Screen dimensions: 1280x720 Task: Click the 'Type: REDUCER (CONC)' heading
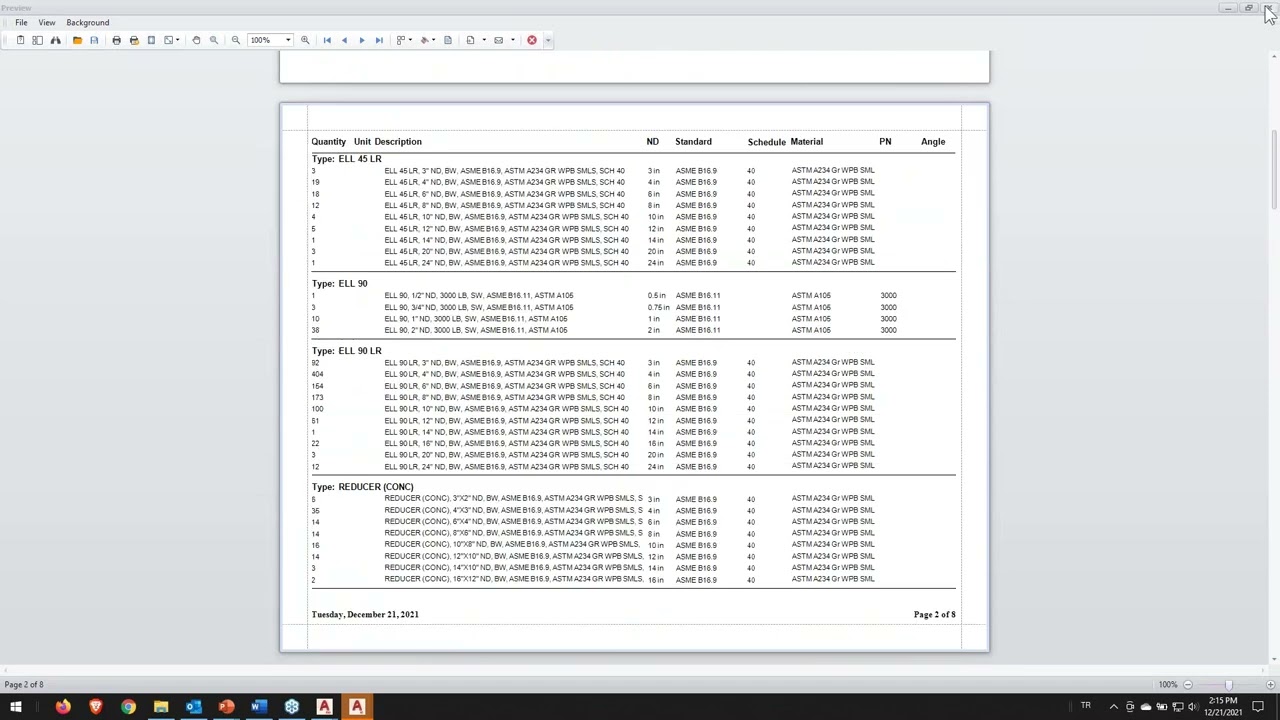click(362, 487)
